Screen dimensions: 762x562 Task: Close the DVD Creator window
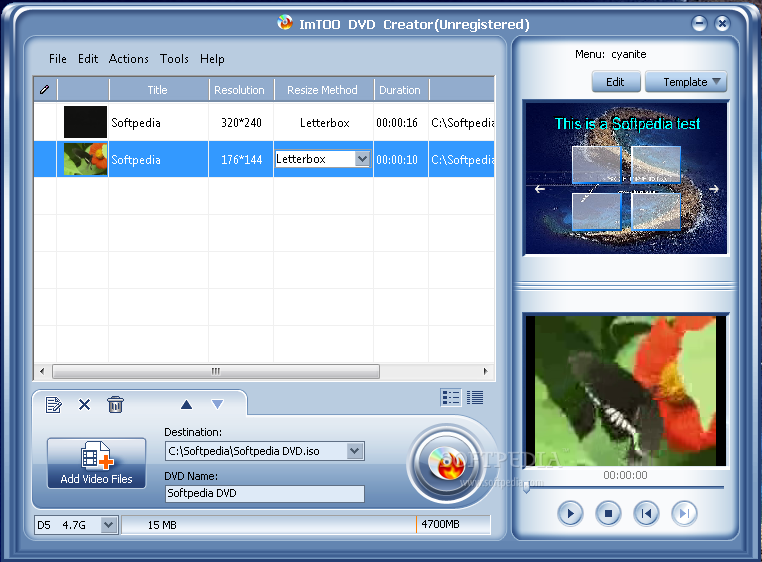point(723,23)
